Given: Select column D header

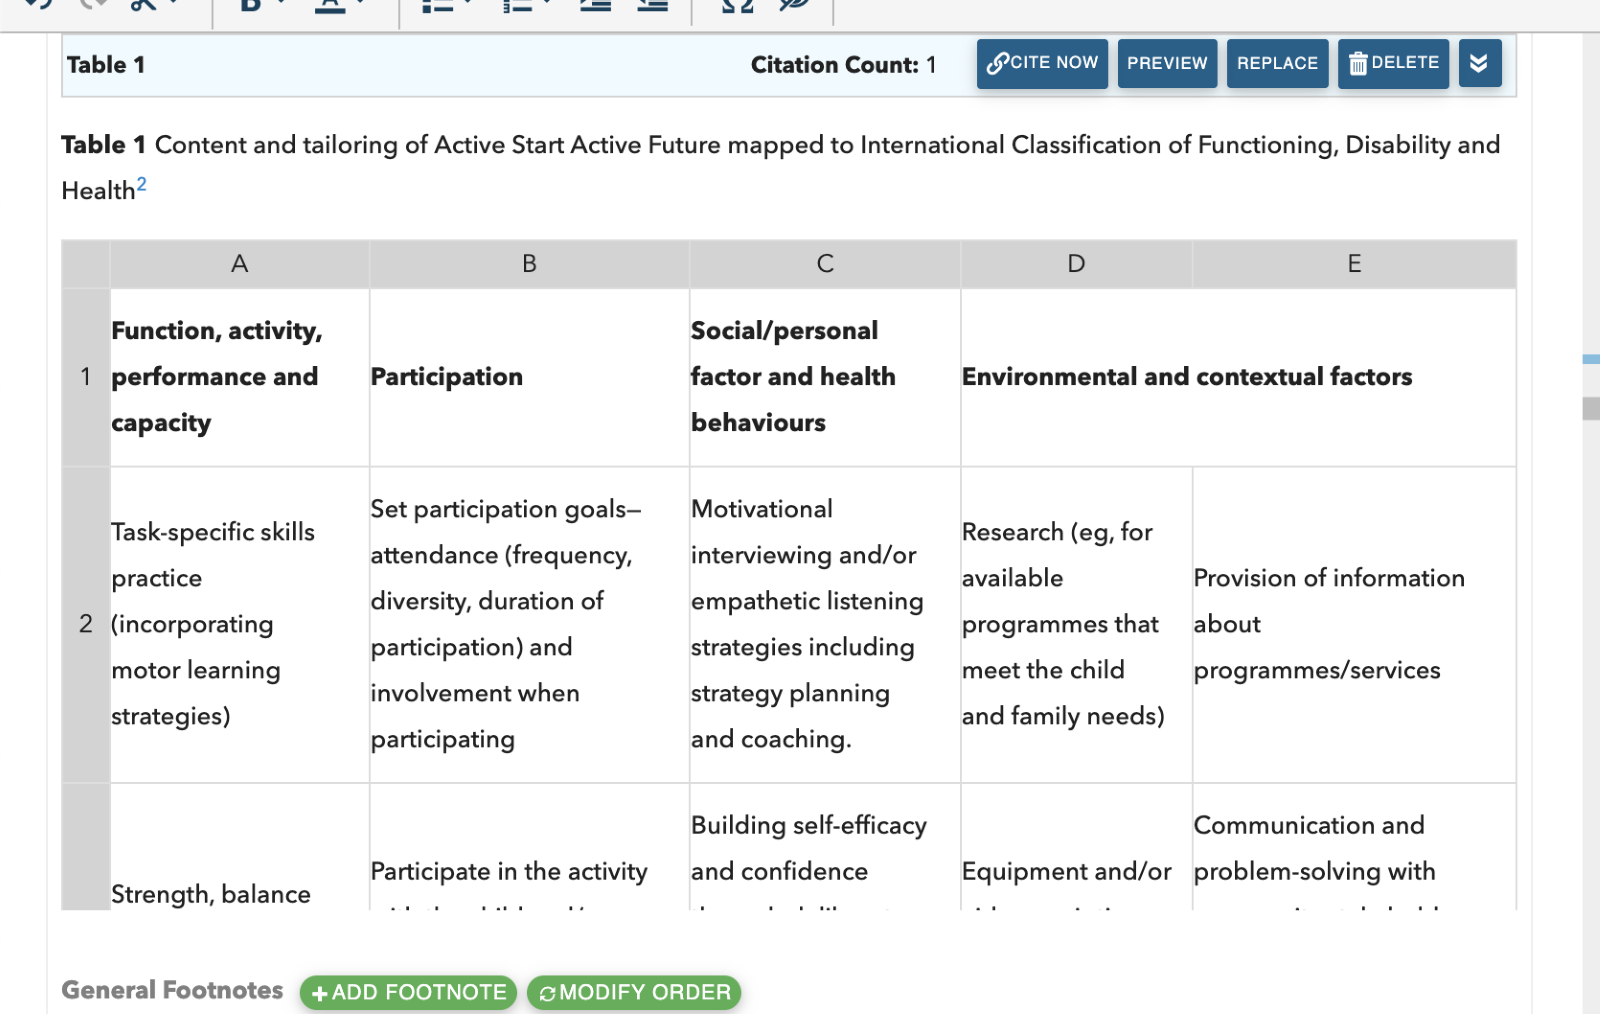Looking at the screenshot, I should [1076, 264].
